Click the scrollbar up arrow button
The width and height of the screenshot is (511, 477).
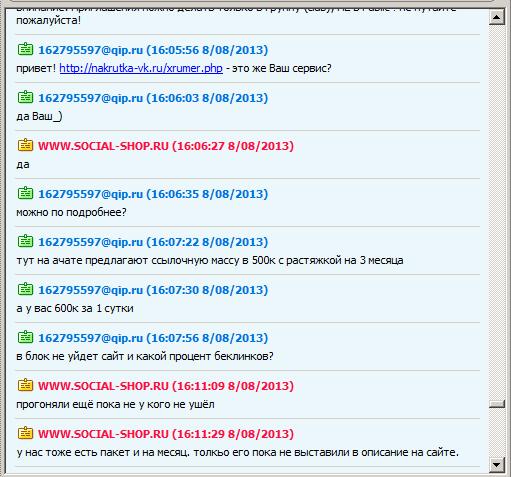[497, 17]
